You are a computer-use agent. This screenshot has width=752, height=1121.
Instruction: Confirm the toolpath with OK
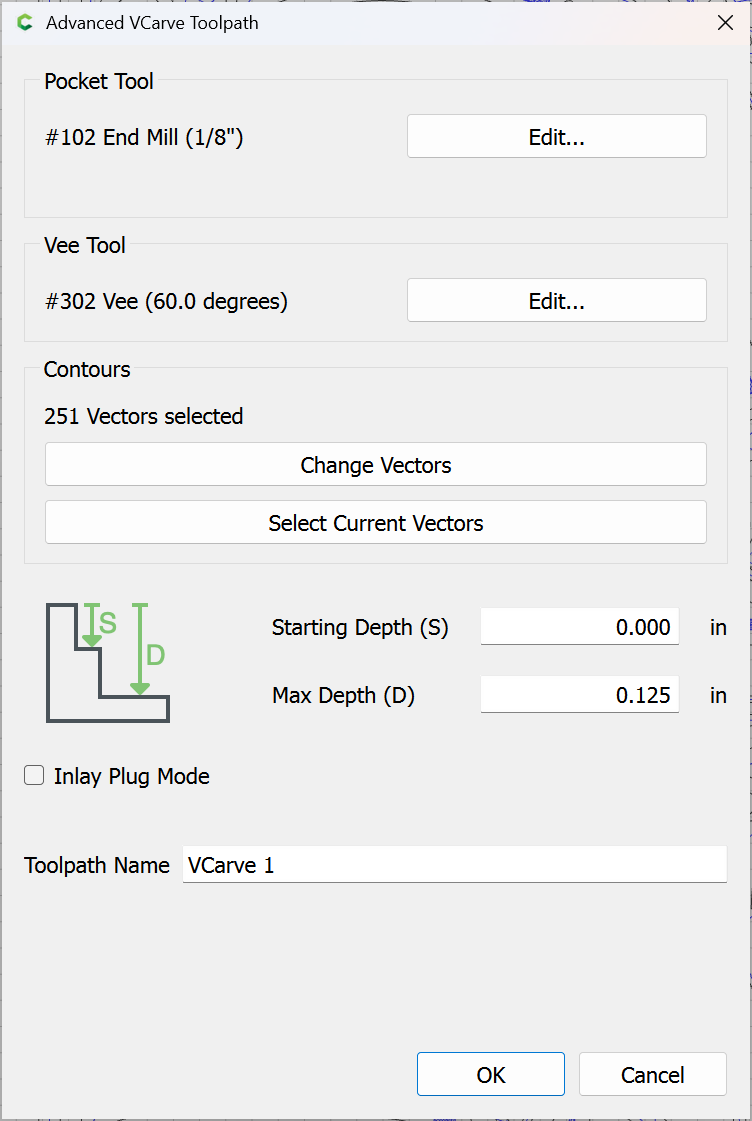pyautogui.click(x=490, y=1075)
